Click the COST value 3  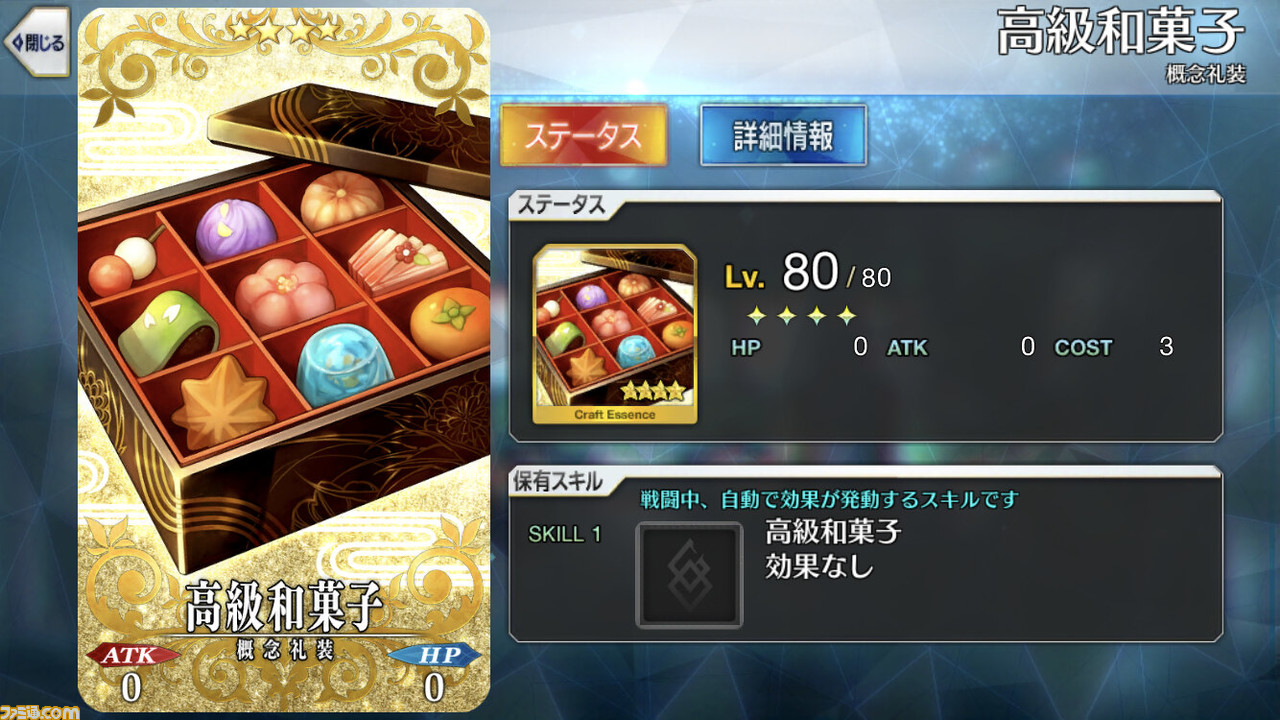pyautogui.click(x=1166, y=348)
